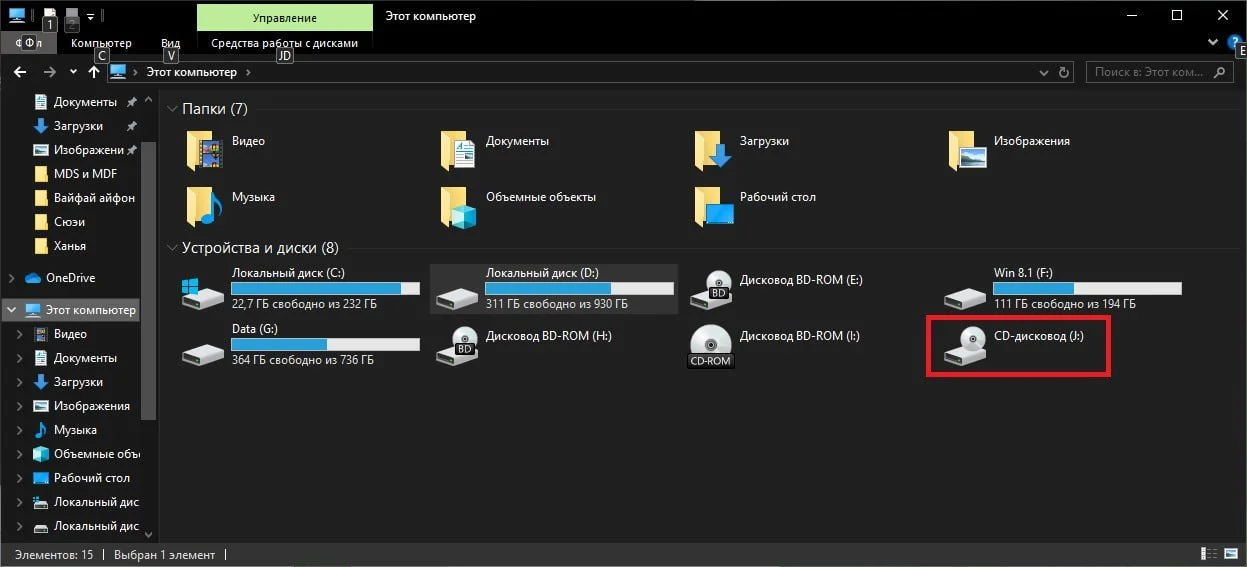Collapse the Папки (7) group
The height and width of the screenshot is (567, 1247).
[172, 109]
